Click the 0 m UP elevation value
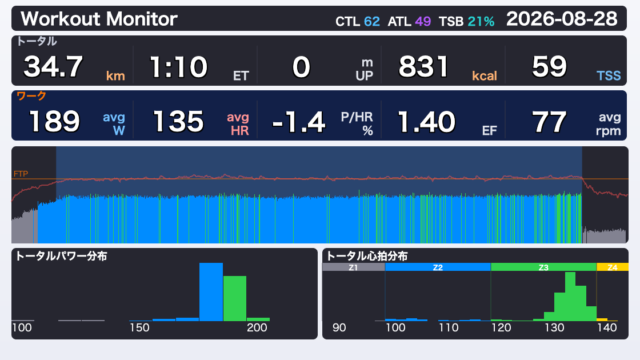The image size is (640, 360). [x=332, y=67]
